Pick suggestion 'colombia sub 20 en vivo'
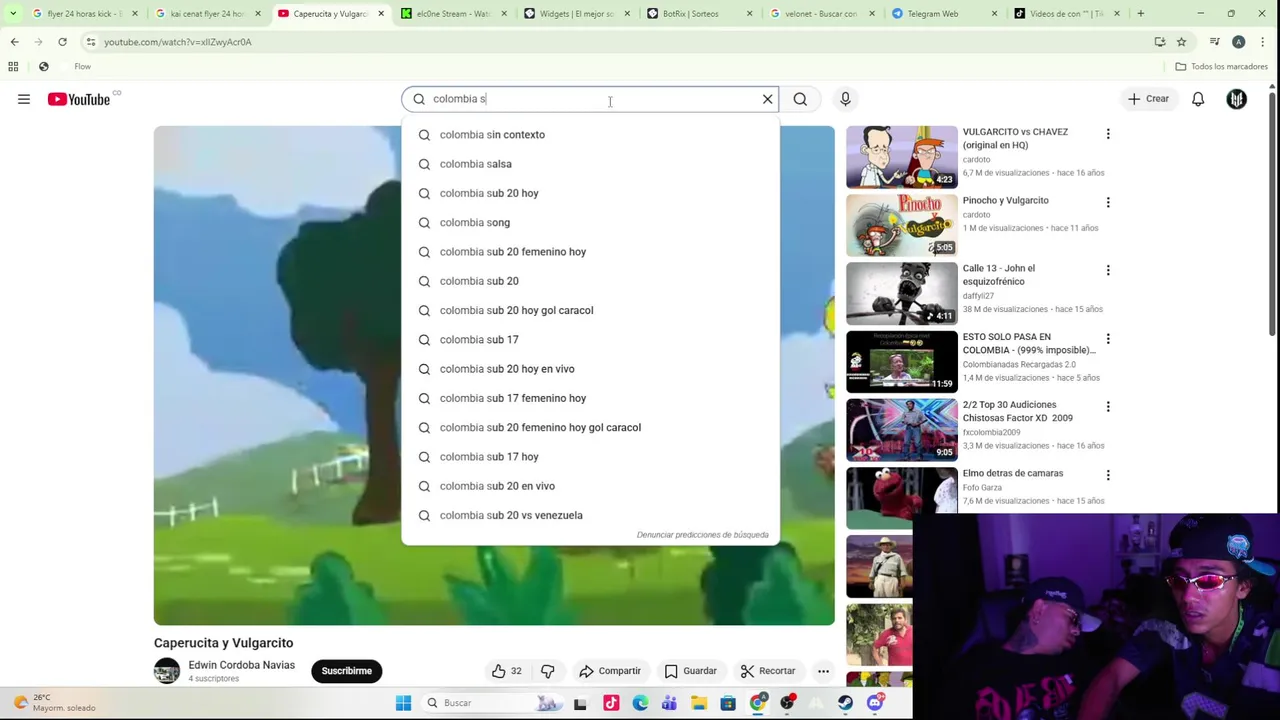Screen dimensions: 1280x720 pos(590,486)
